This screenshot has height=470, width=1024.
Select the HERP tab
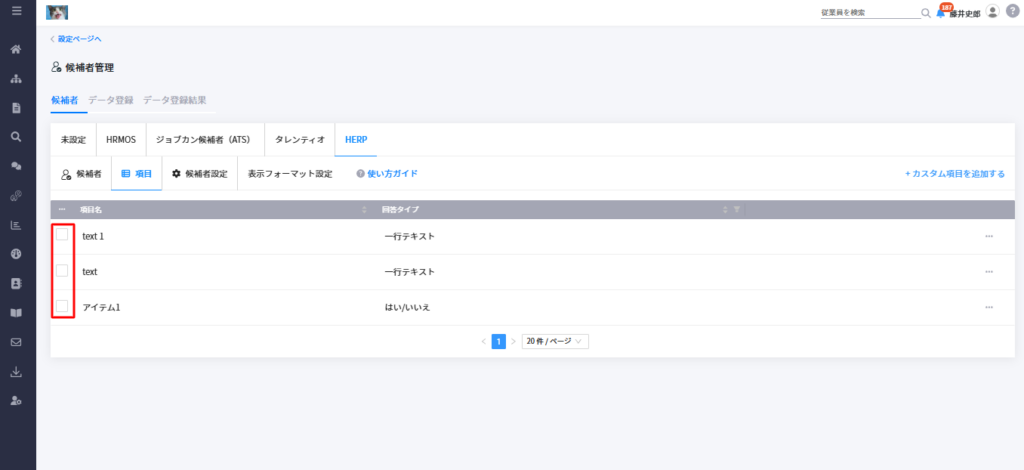tap(356, 140)
